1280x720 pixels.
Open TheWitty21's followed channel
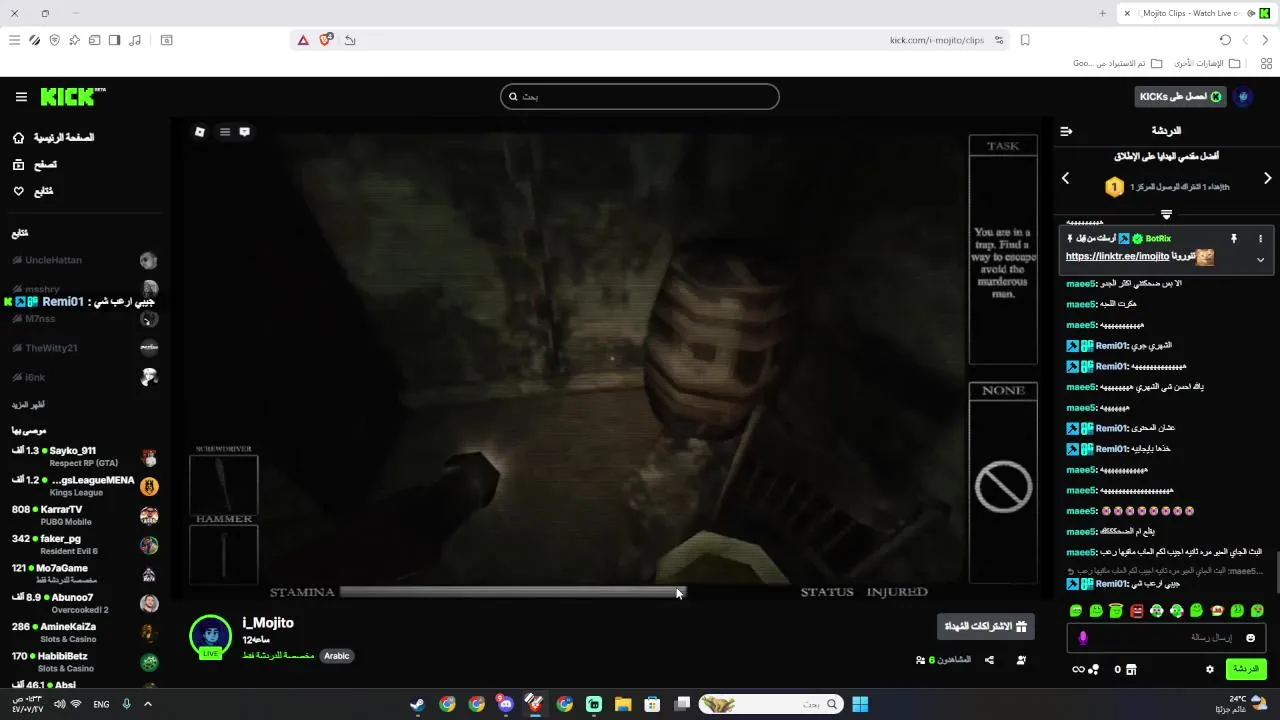pos(84,348)
